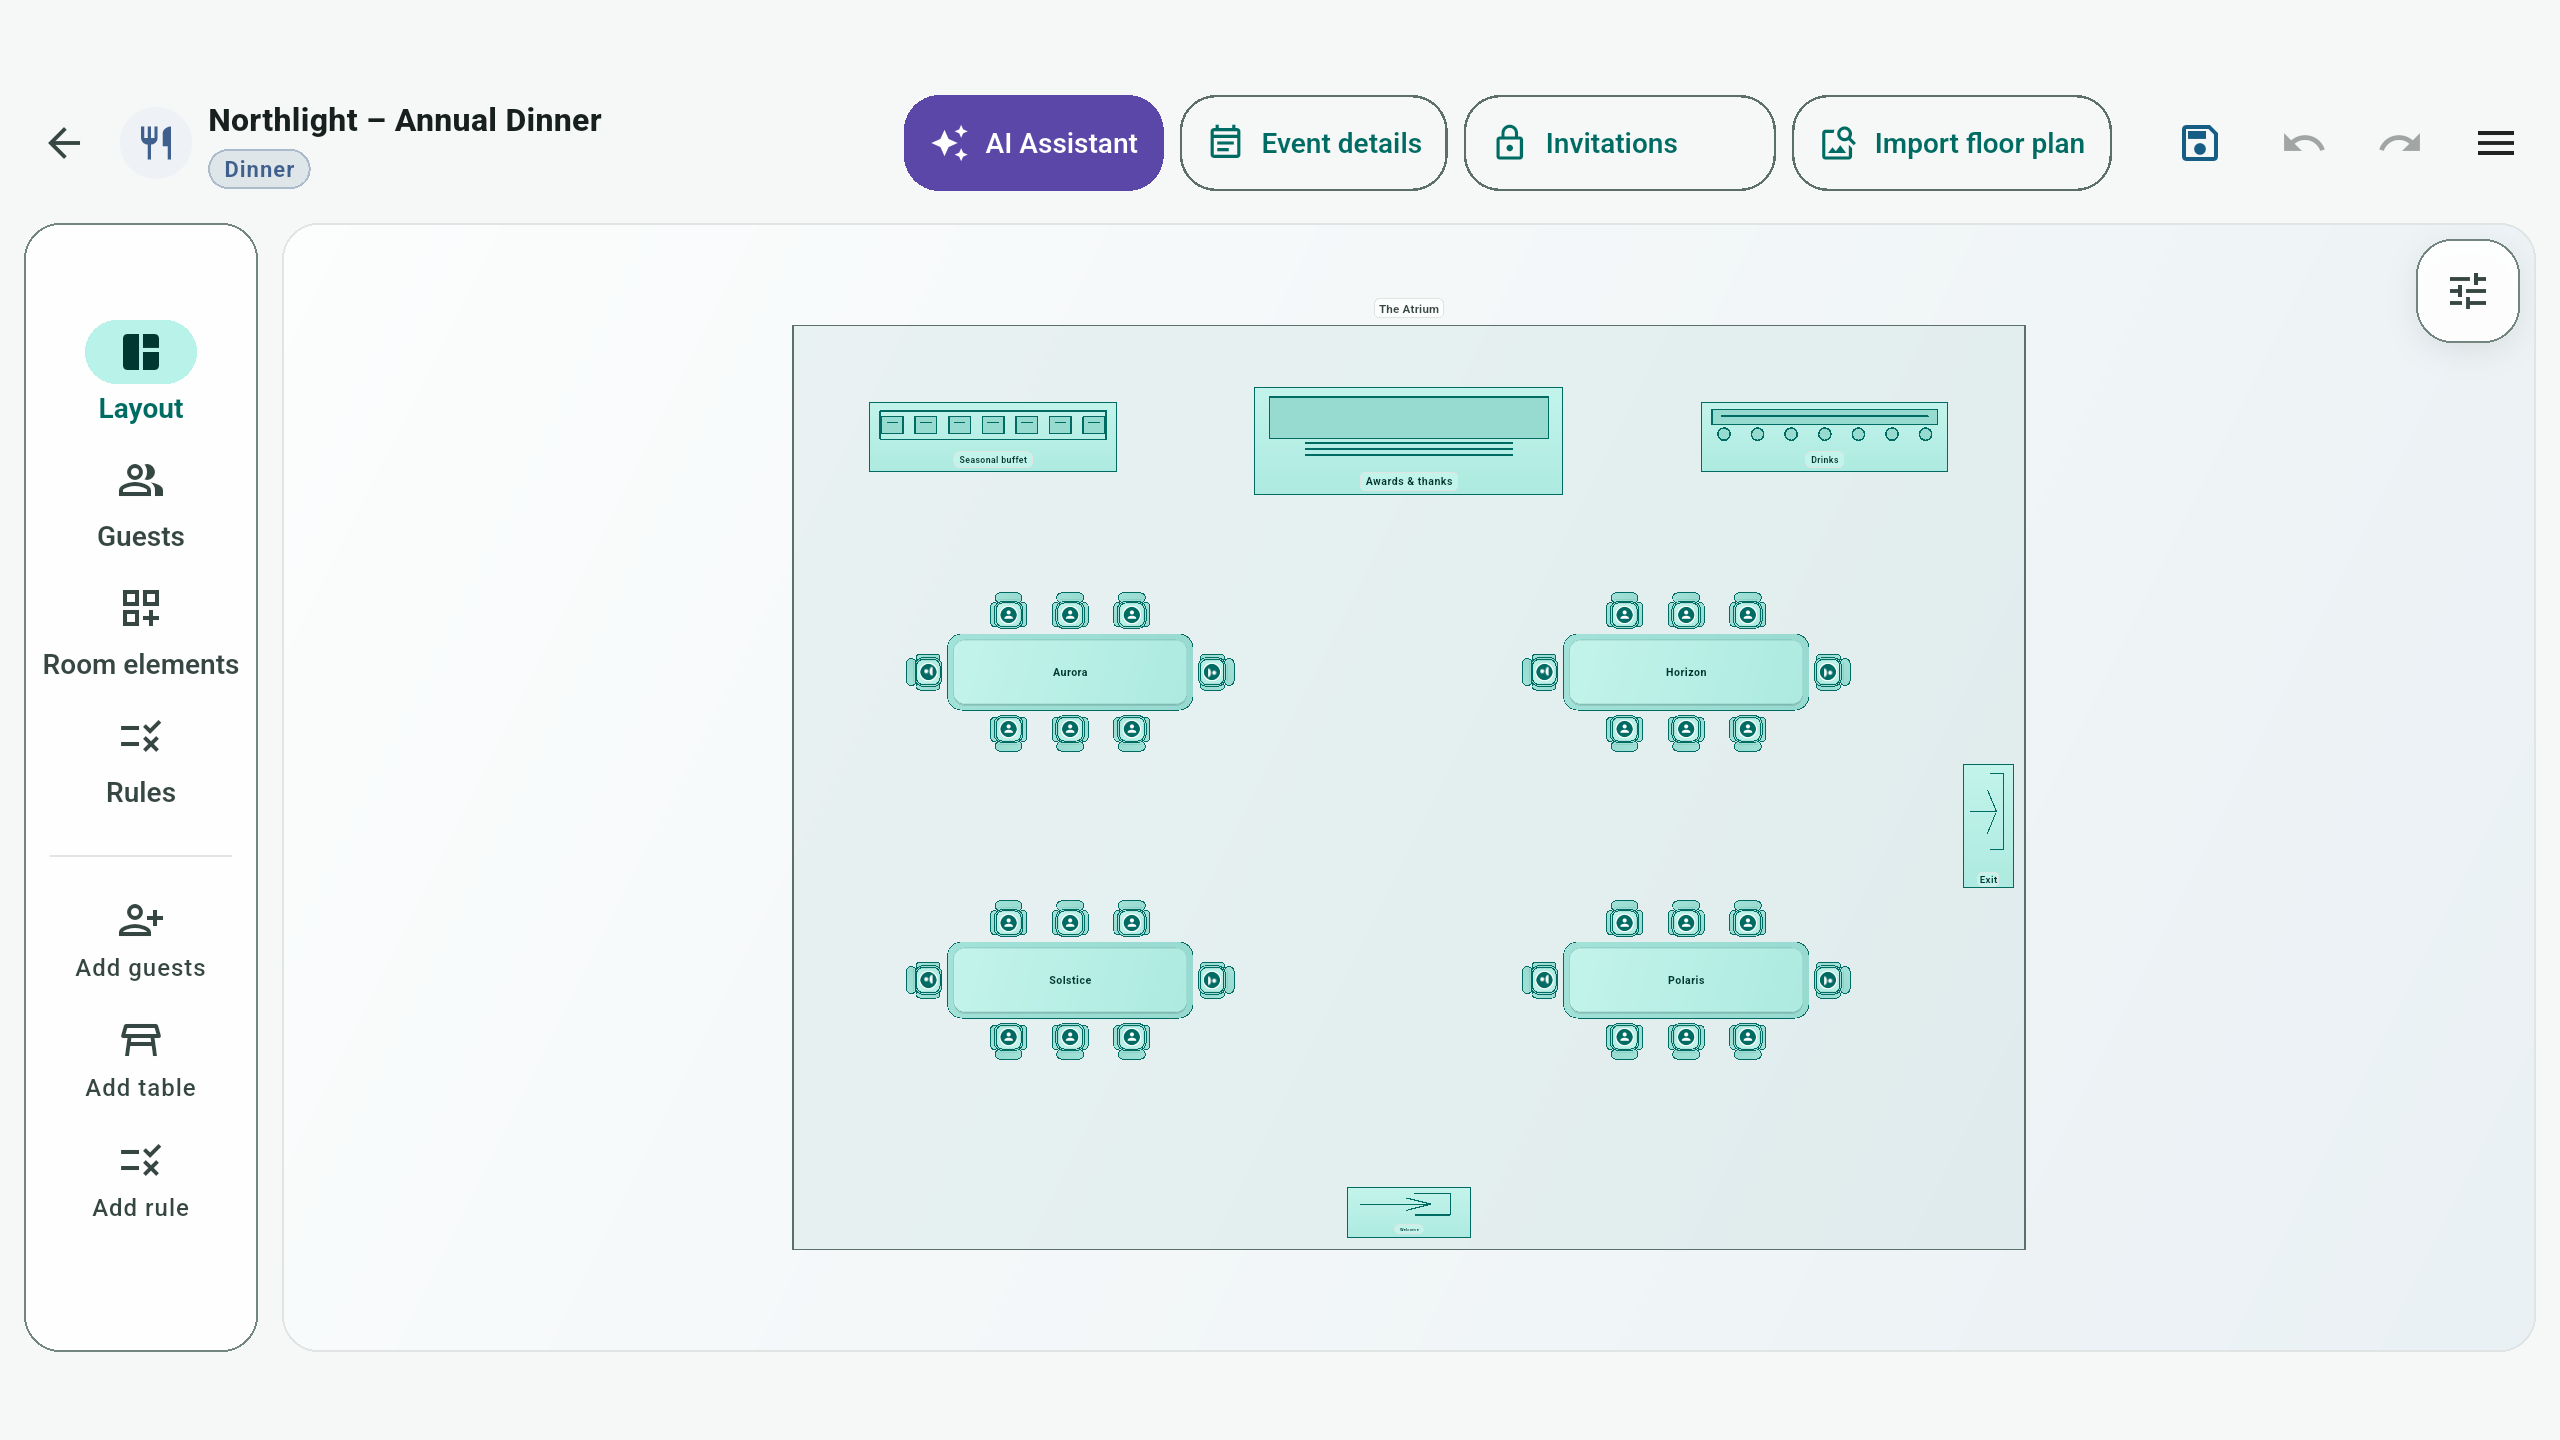Select the Polaris table
The height and width of the screenshot is (1440, 2560).
coord(1686,980)
